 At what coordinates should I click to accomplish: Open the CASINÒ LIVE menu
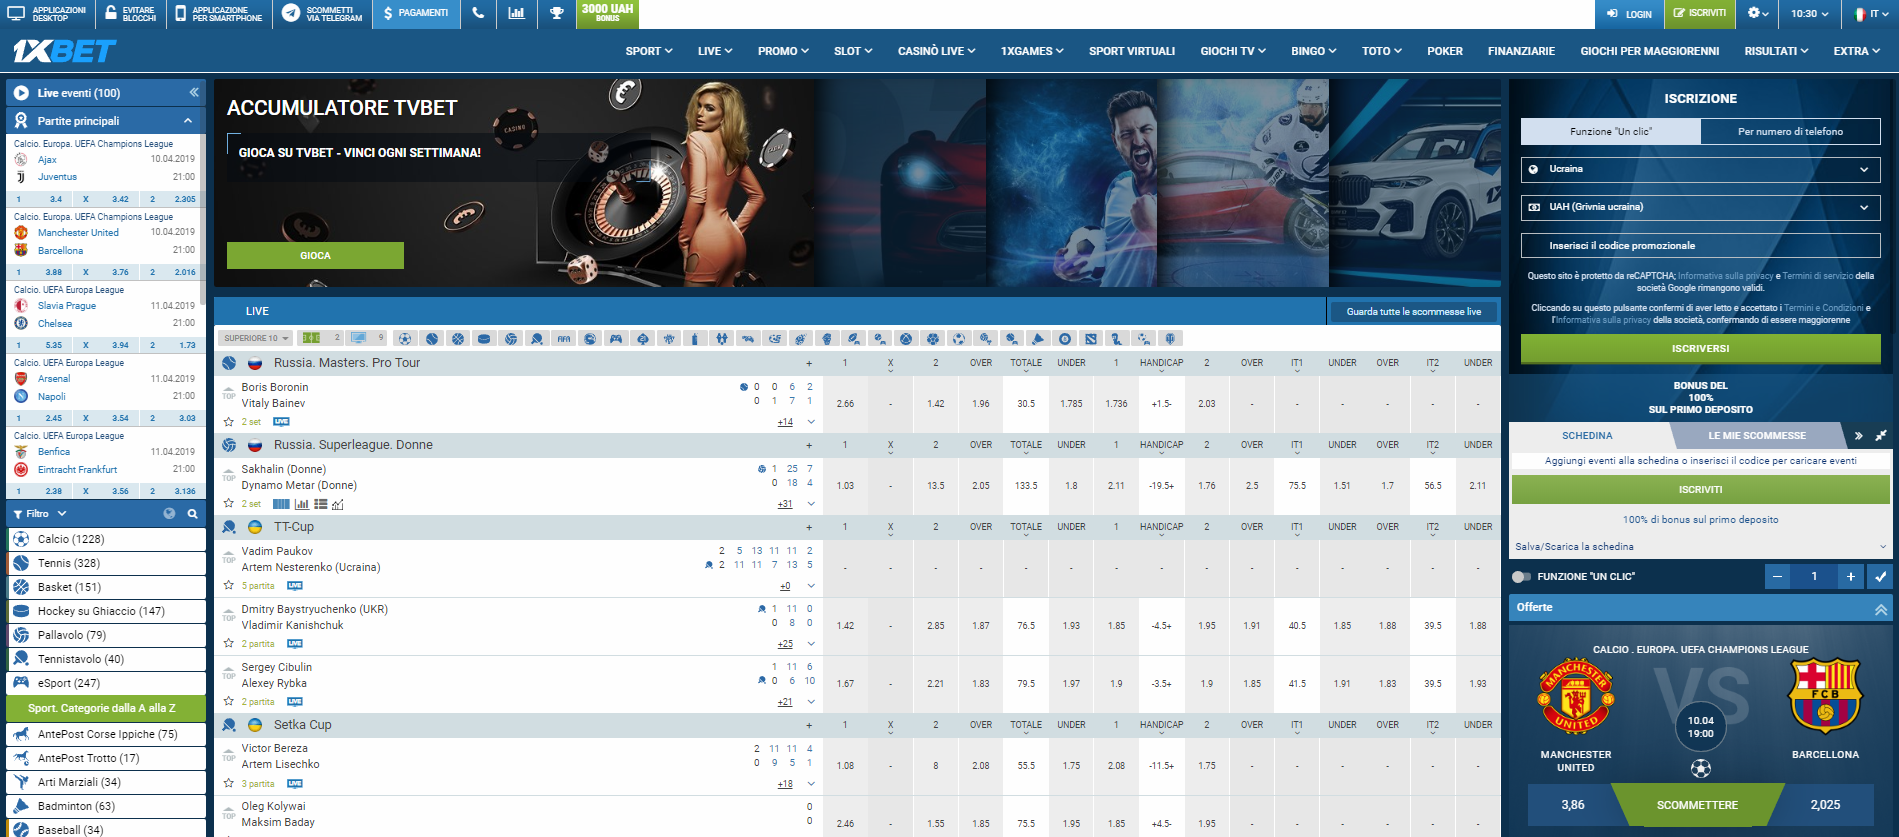point(936,51)
